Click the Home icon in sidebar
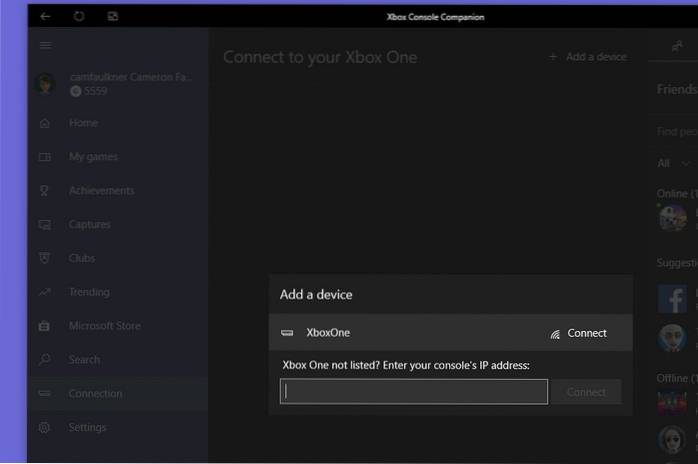Screen dimensions: 698x464 pyautogui.click(x=45, y=123)
